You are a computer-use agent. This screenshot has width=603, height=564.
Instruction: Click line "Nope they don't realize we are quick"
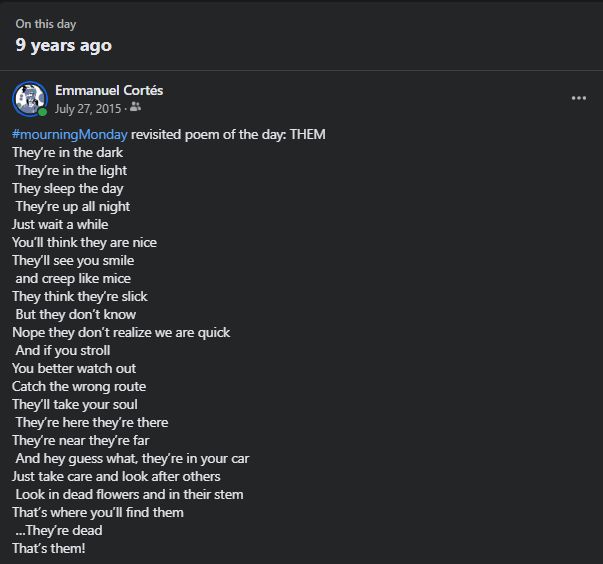click(x=121, y=333)
